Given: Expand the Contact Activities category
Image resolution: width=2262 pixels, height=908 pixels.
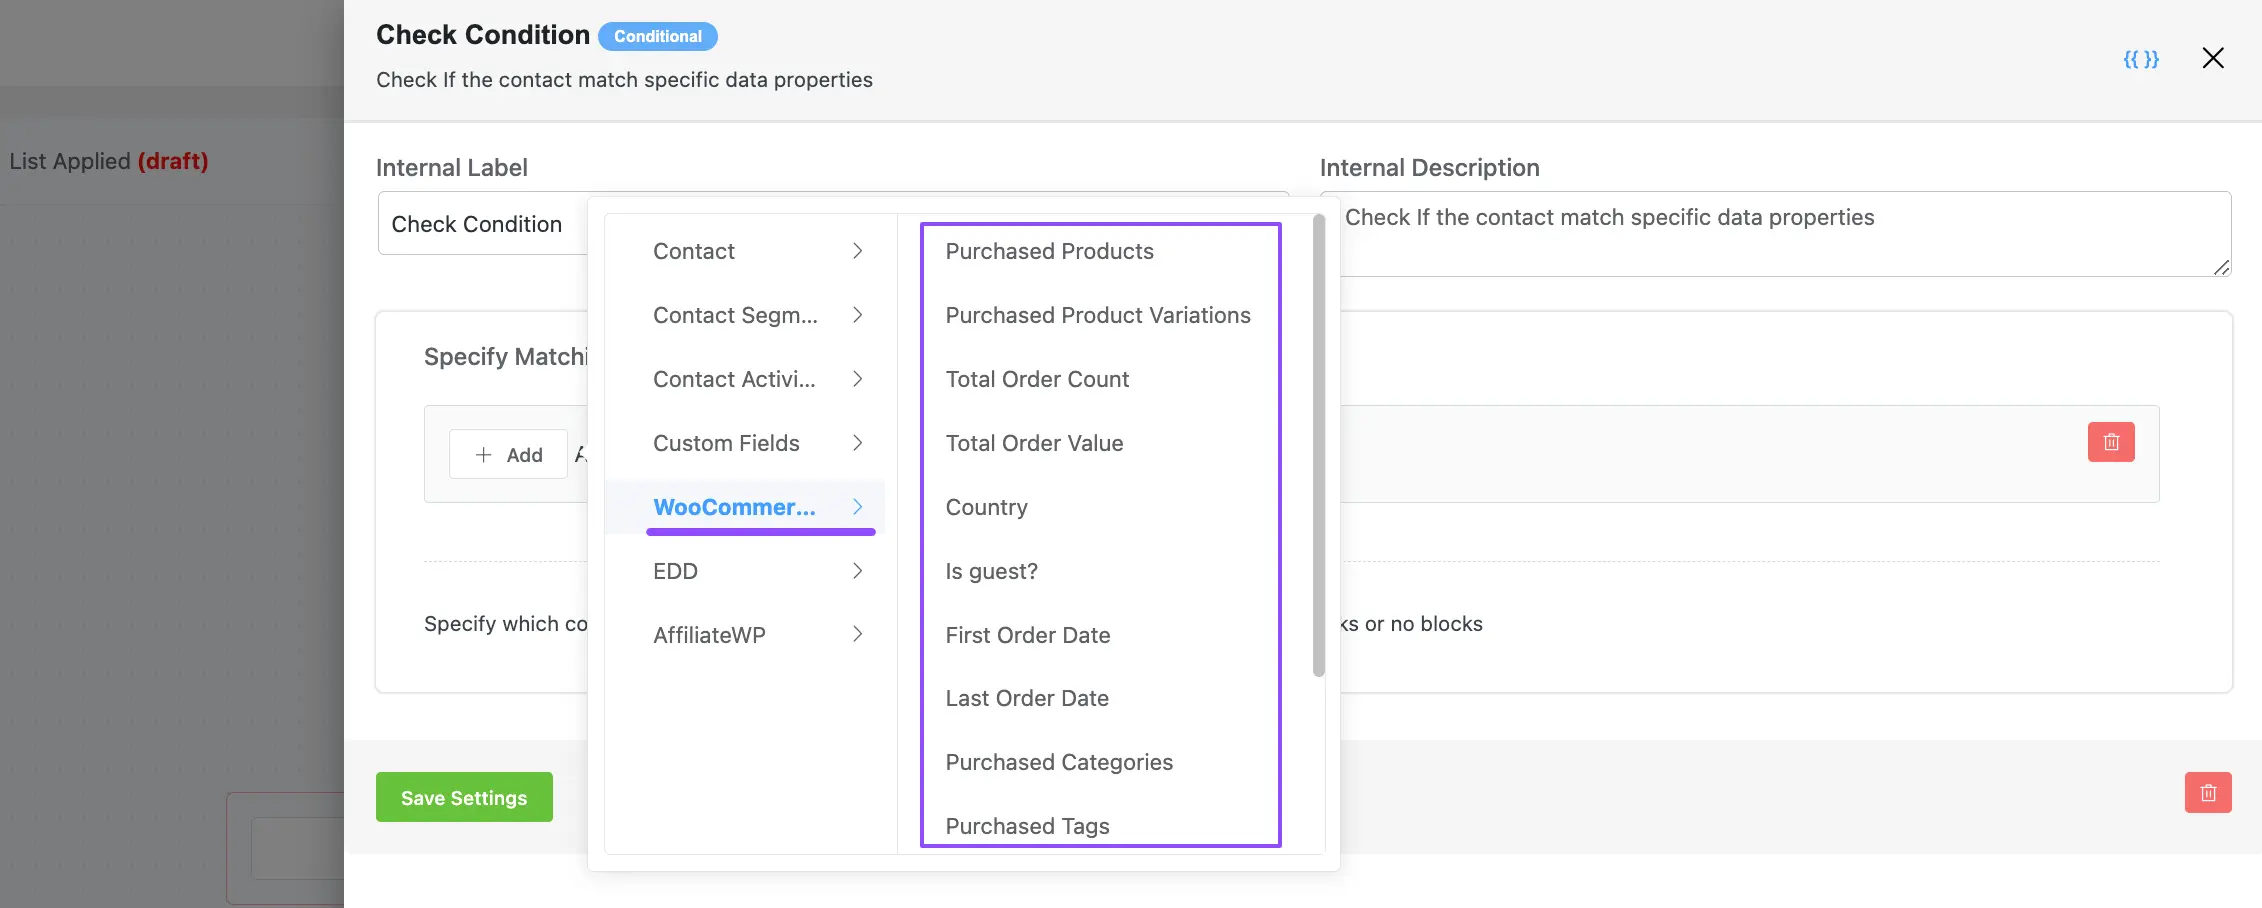Looking at the screenshot, I should pos(745,379).
